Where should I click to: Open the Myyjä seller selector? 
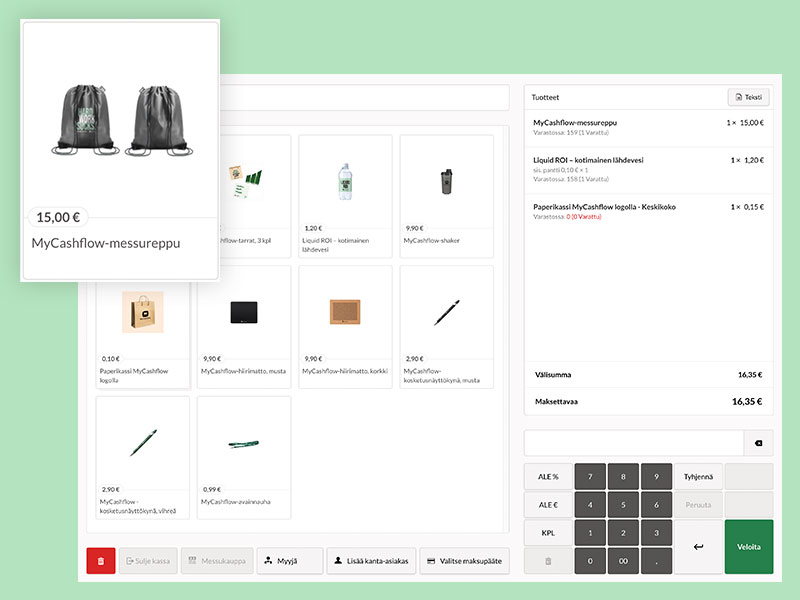coord(290,561)
